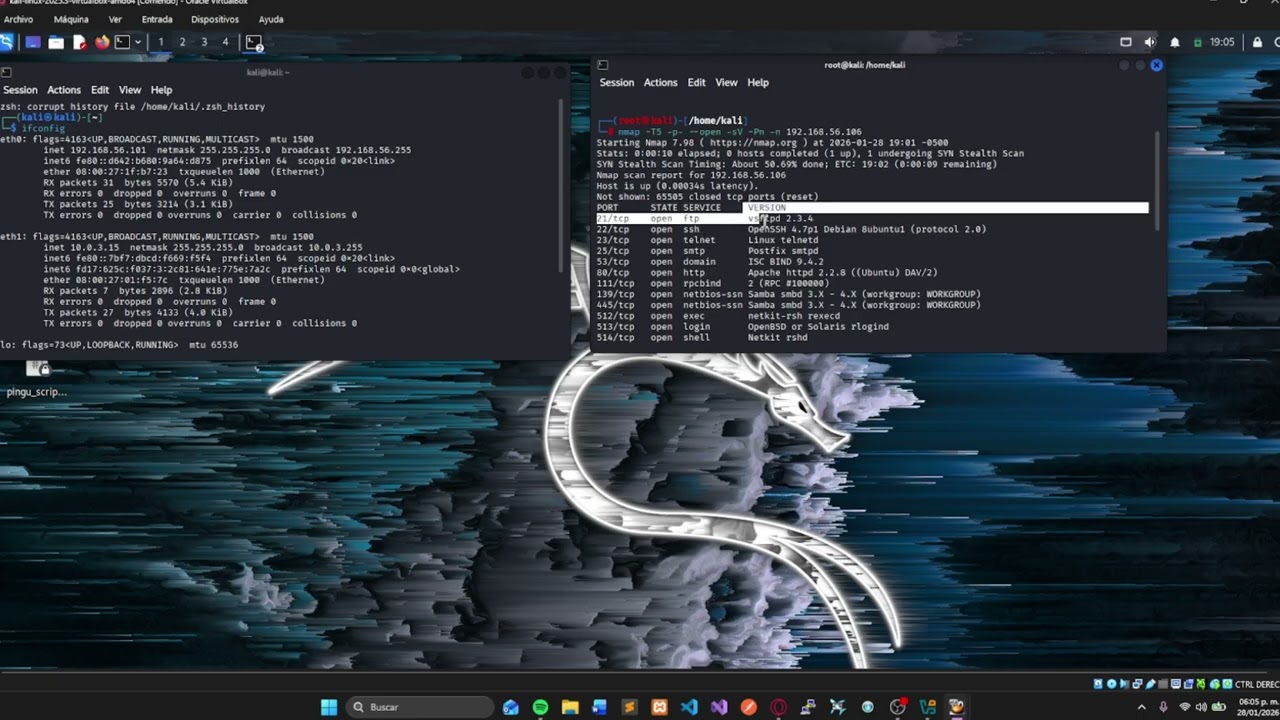Image resolution: width=1280 pixels, height=720 pixels.
Task: Click Windows date and time 06:05 p. m.
Action: [x=1258, y=707]
